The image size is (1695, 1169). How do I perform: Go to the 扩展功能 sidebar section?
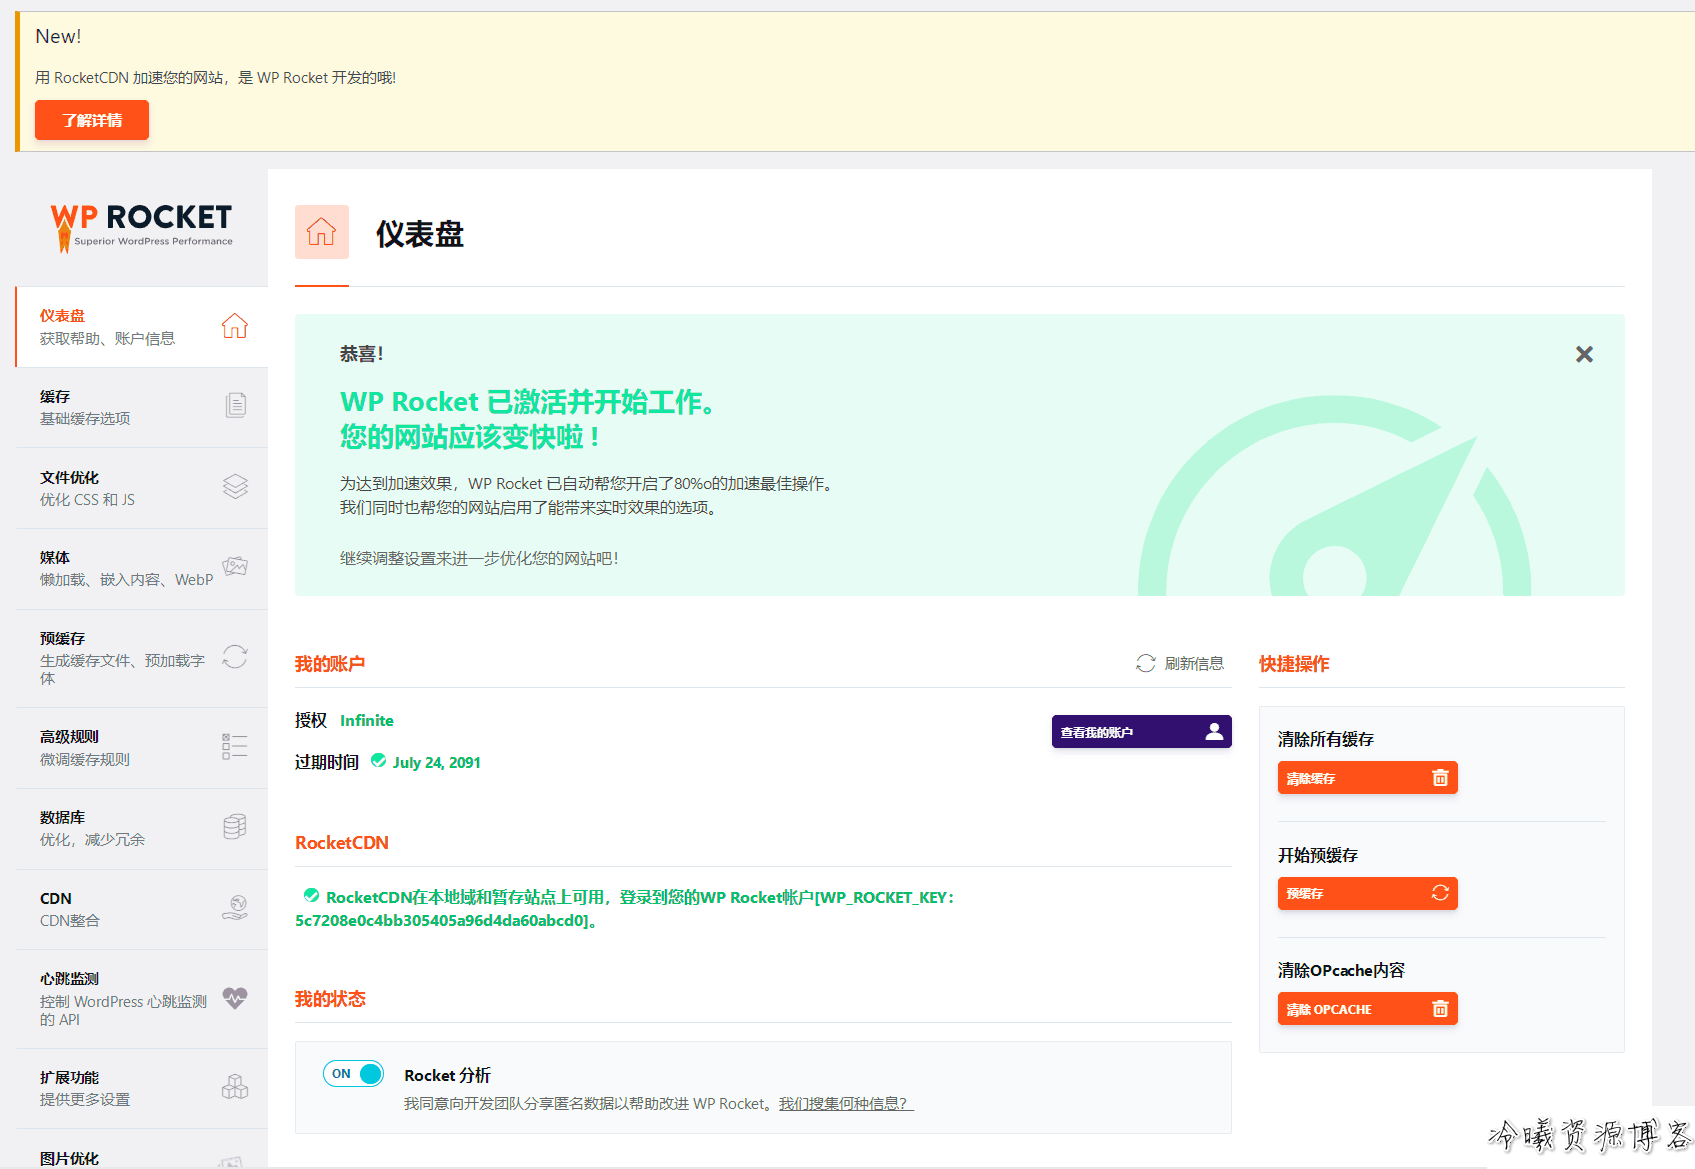pos(142,1088)
